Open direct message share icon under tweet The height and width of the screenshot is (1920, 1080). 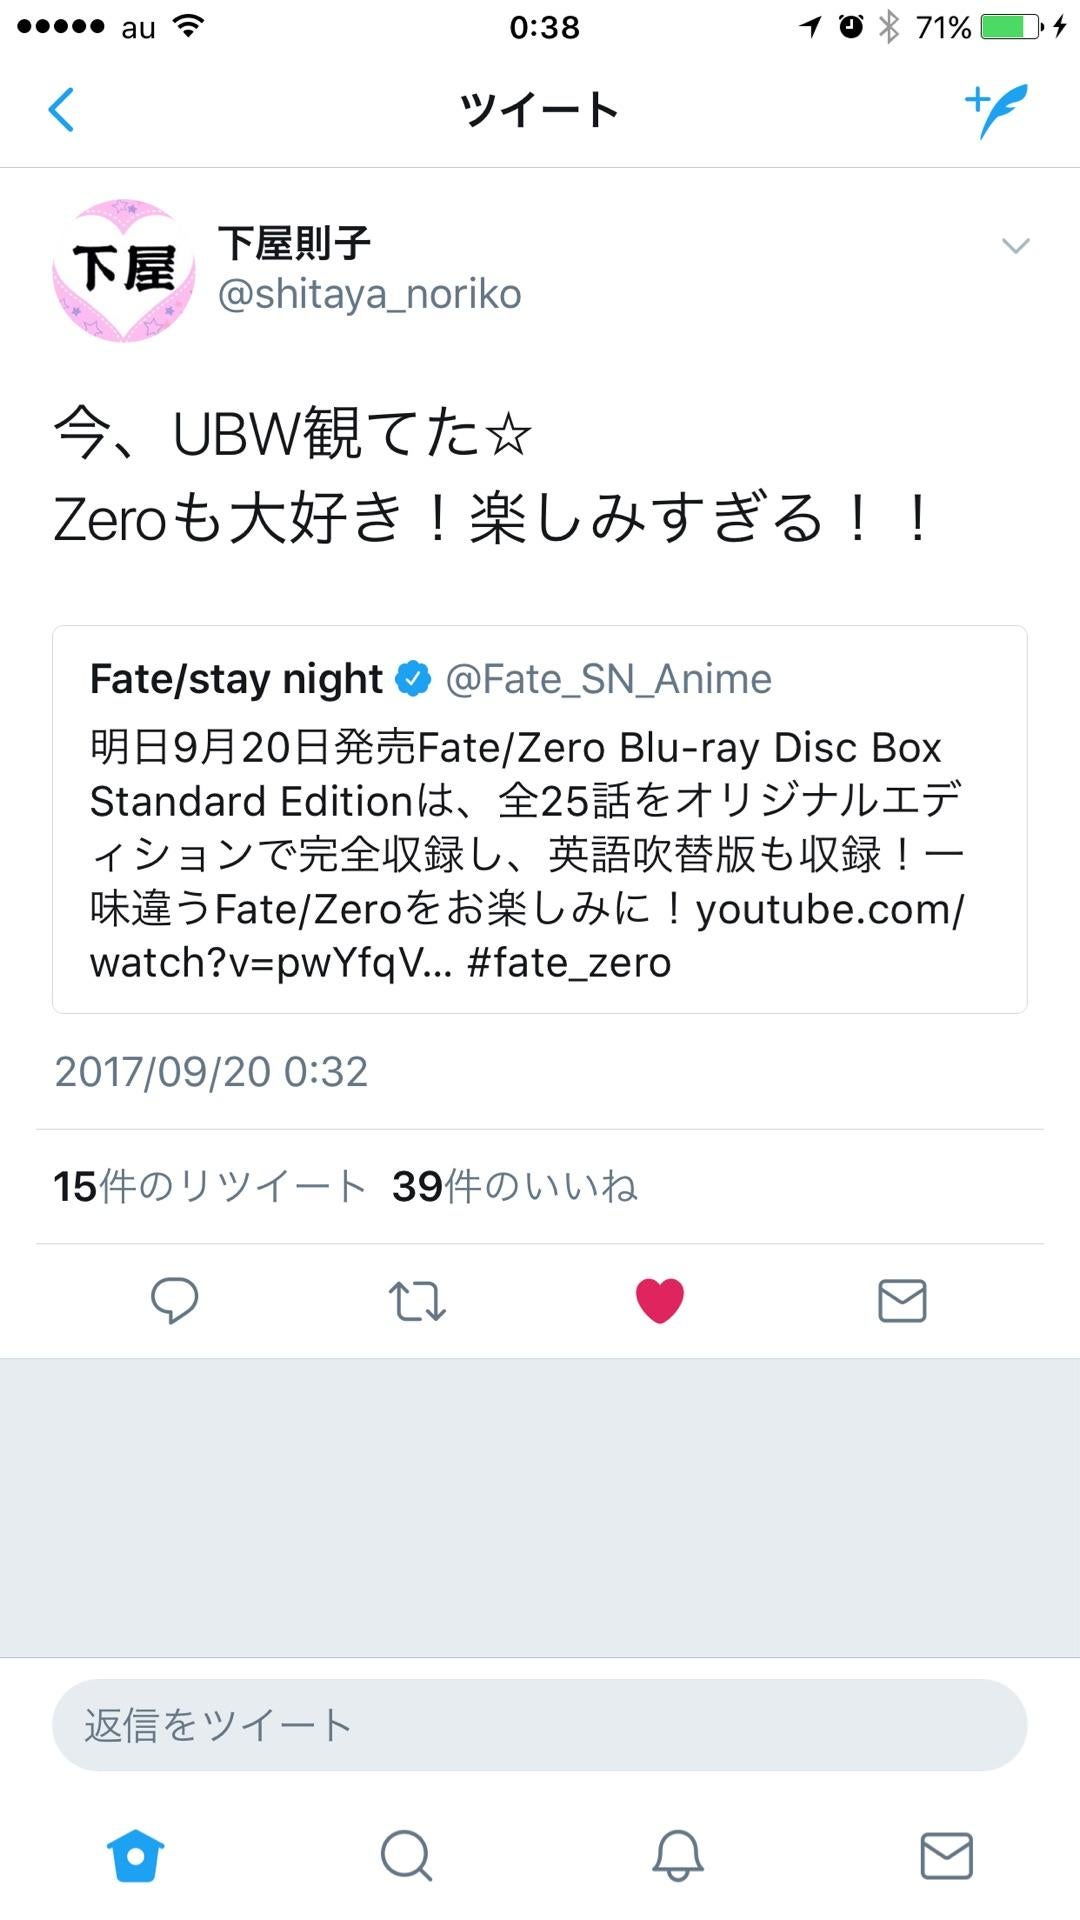point(901,1301)
